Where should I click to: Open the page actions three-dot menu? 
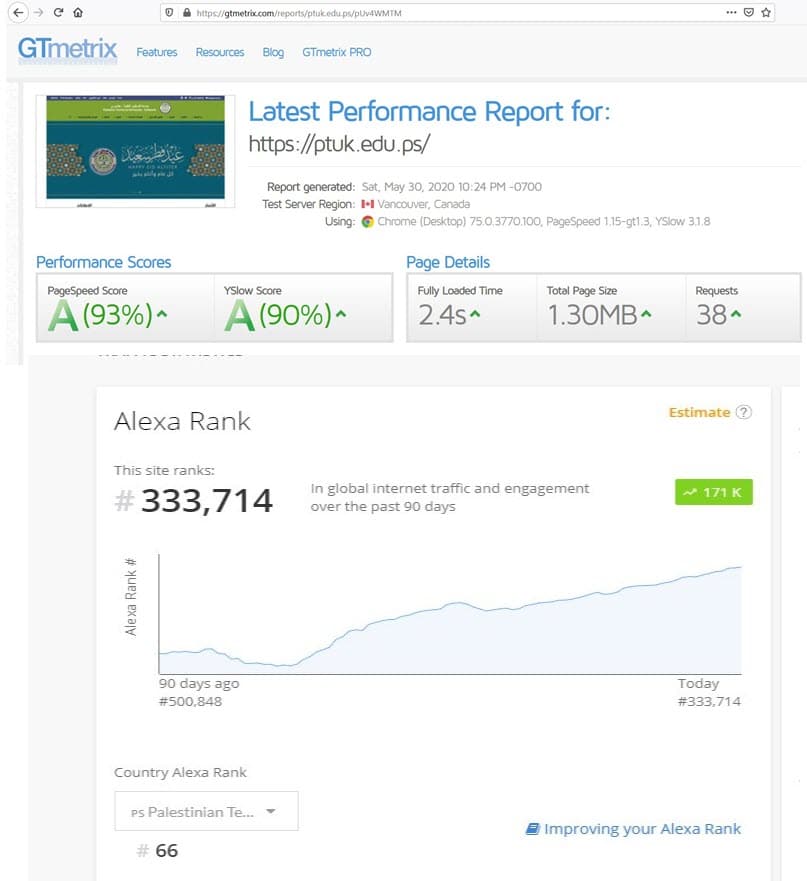tap(731, 13)
